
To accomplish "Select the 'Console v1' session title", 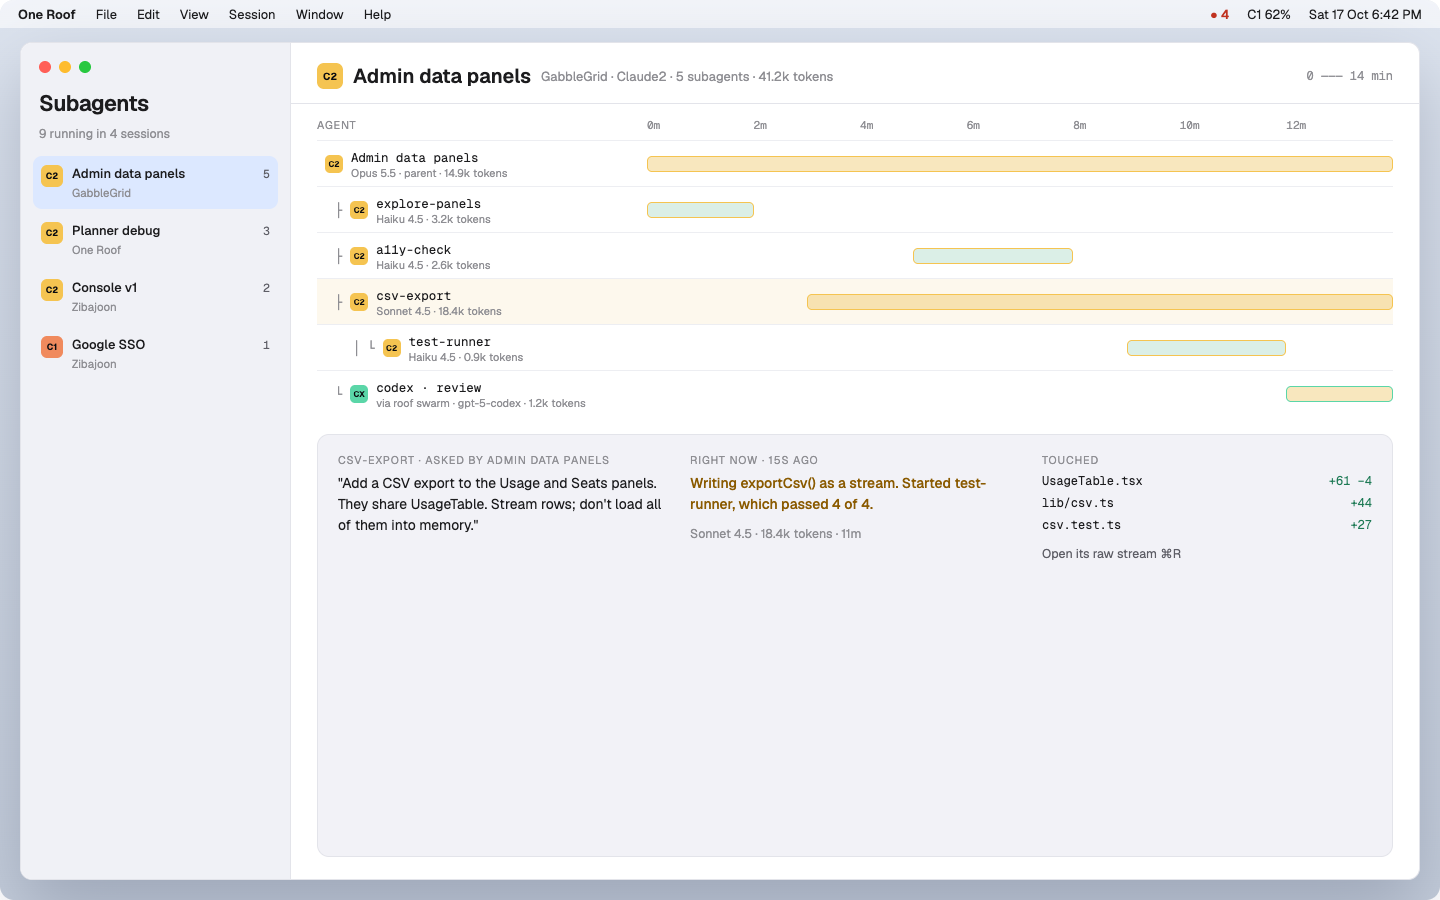I will pos(104,288).
